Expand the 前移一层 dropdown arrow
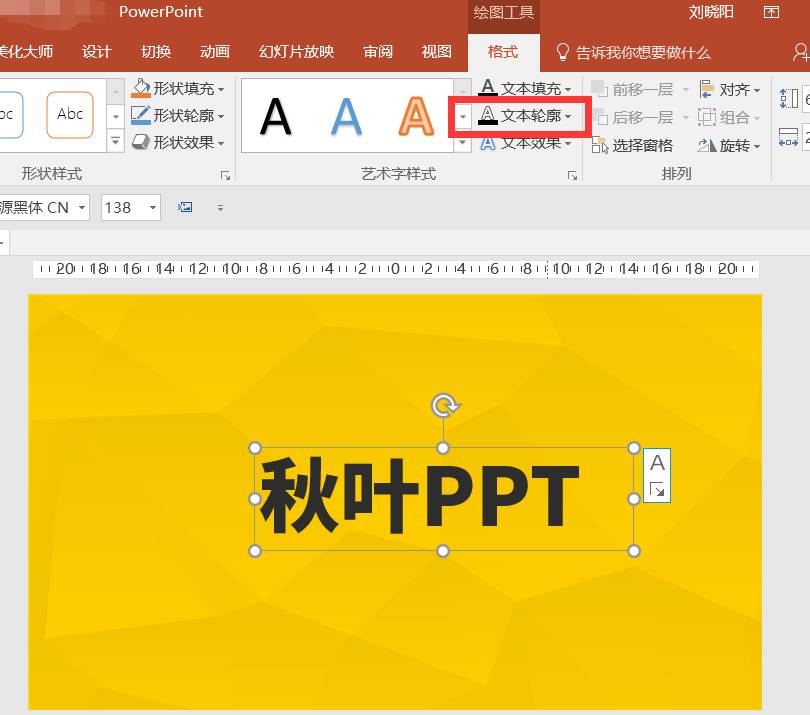810x715 pixels. coord(686,90)
